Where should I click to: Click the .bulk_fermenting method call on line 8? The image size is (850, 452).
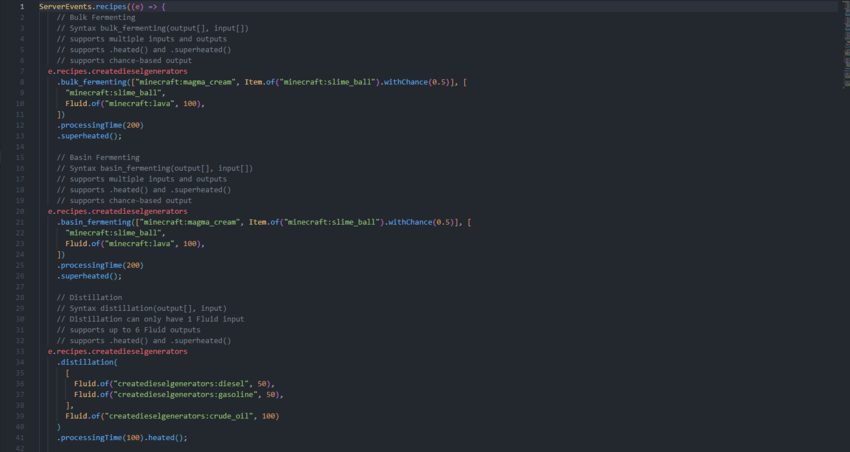click(x=92, y=82)
